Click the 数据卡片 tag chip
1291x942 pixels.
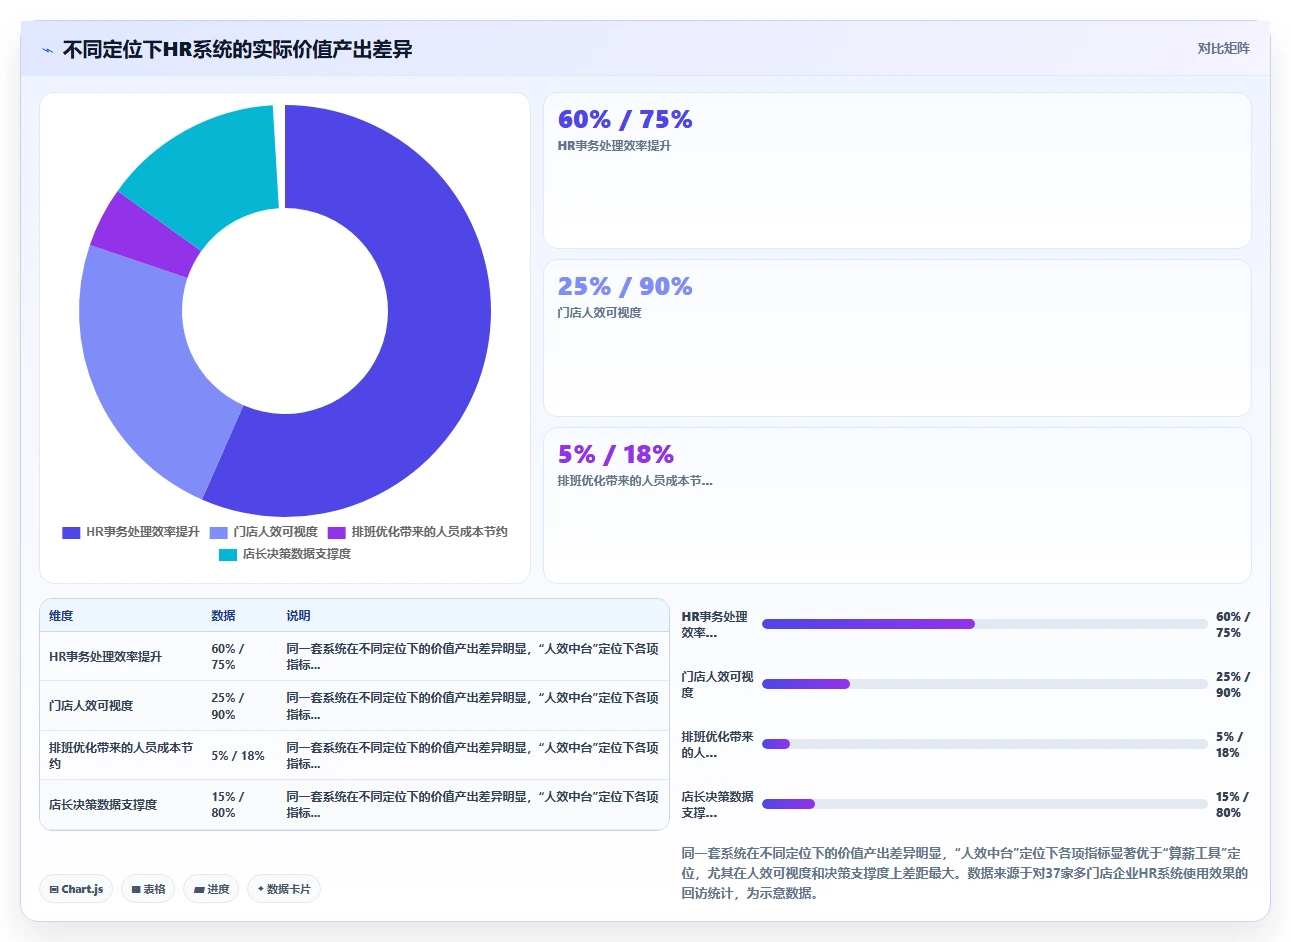pyautogui.click(x=284, y=889)
